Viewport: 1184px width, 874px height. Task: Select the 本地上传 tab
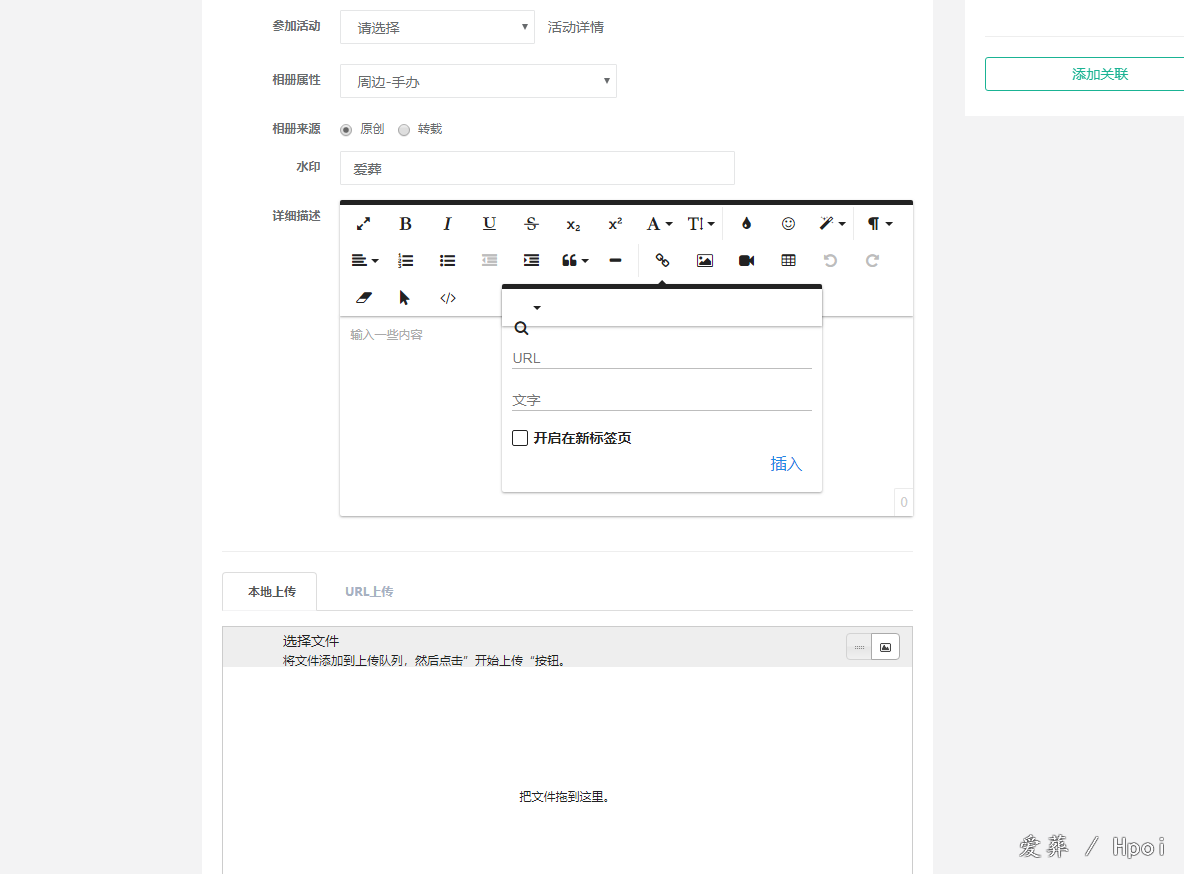point(271,591)
